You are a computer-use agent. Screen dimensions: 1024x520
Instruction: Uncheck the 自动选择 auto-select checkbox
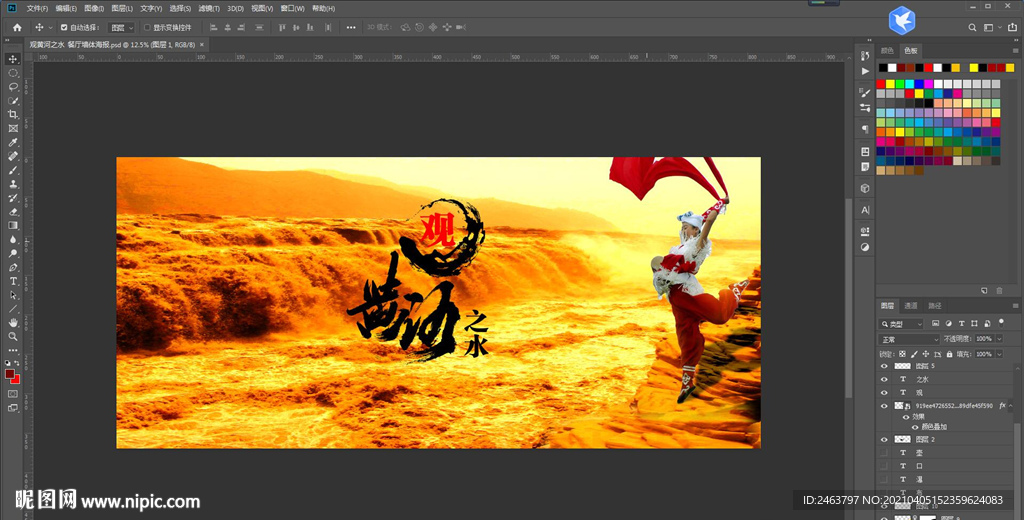click(65, 27)
